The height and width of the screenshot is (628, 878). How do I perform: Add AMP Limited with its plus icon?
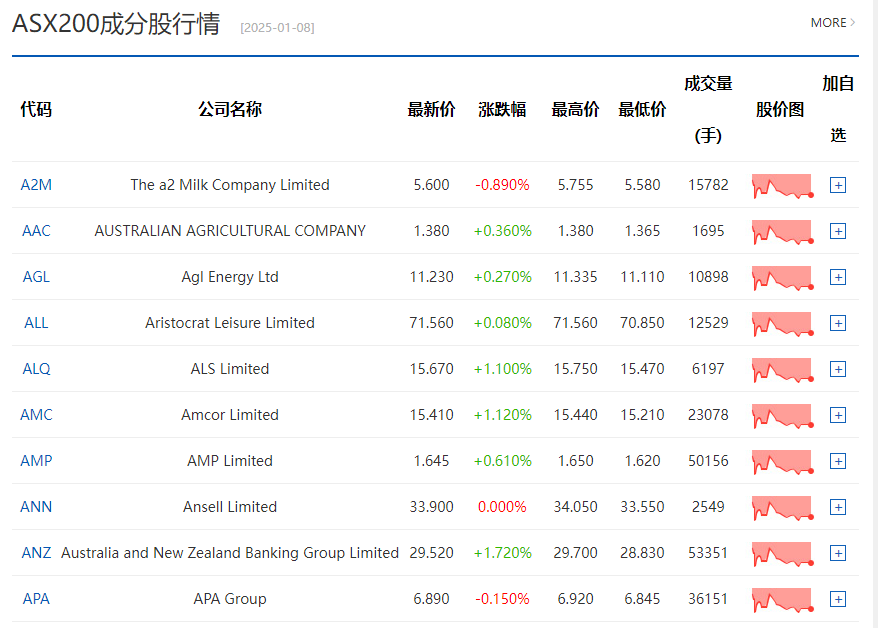[837, 461]
